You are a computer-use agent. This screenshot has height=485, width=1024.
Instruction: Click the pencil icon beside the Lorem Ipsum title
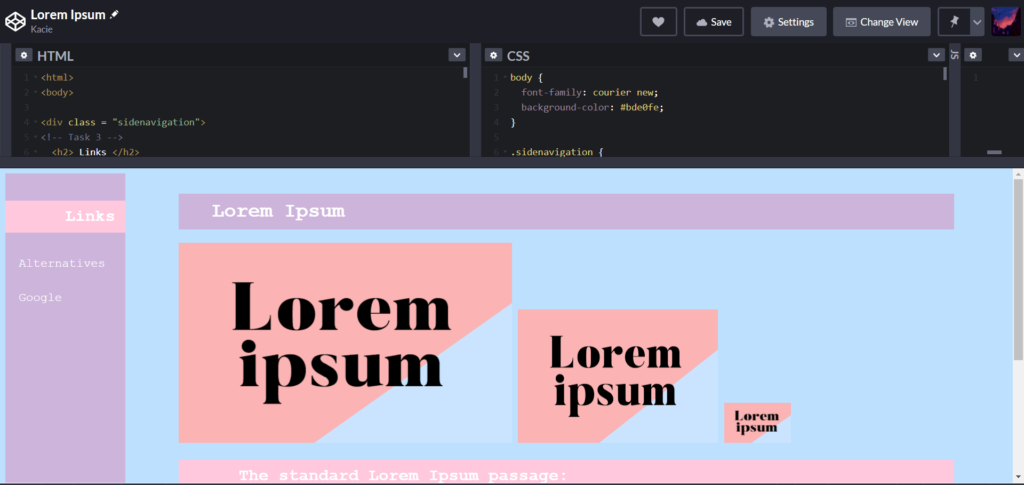114,15
